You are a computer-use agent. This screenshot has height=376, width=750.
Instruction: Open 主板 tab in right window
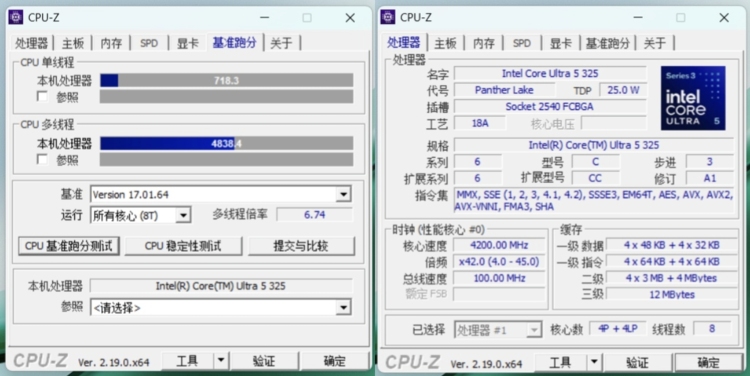click(445, 44)
